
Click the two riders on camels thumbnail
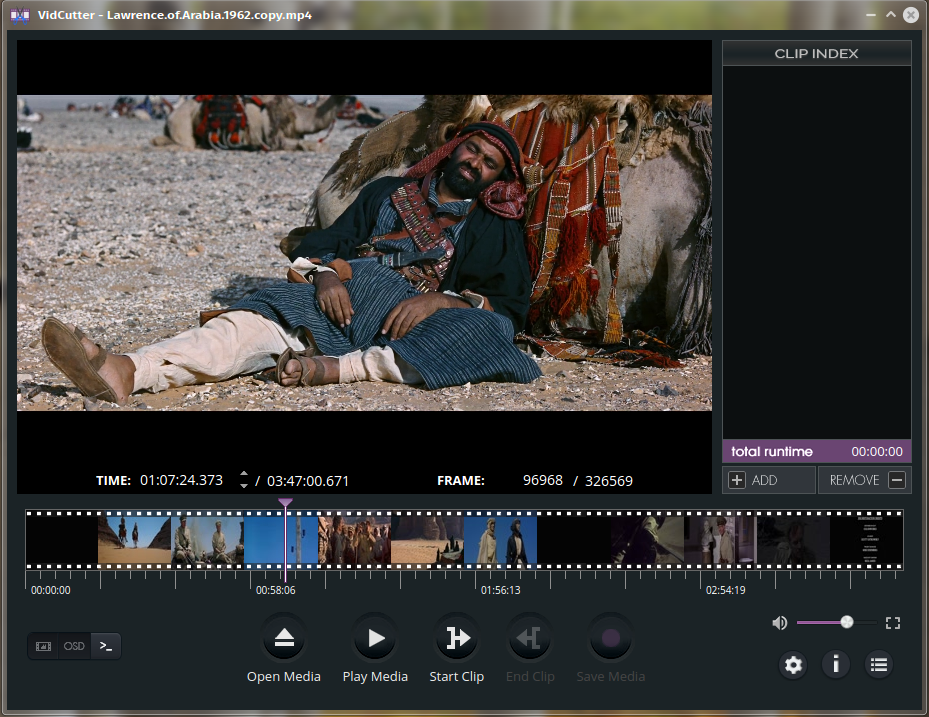134,539
